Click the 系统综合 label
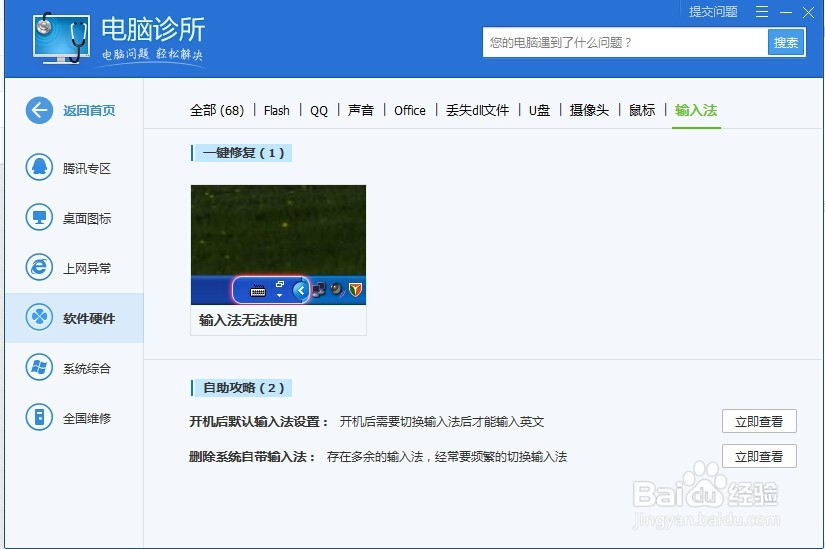The width and height of the screenshot is (825, 549). (x=87, y=368)
